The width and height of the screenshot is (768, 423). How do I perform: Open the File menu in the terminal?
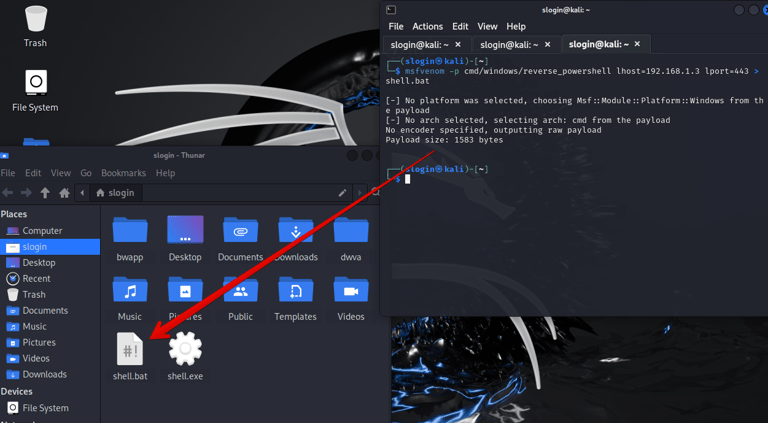tap(396, 26)
